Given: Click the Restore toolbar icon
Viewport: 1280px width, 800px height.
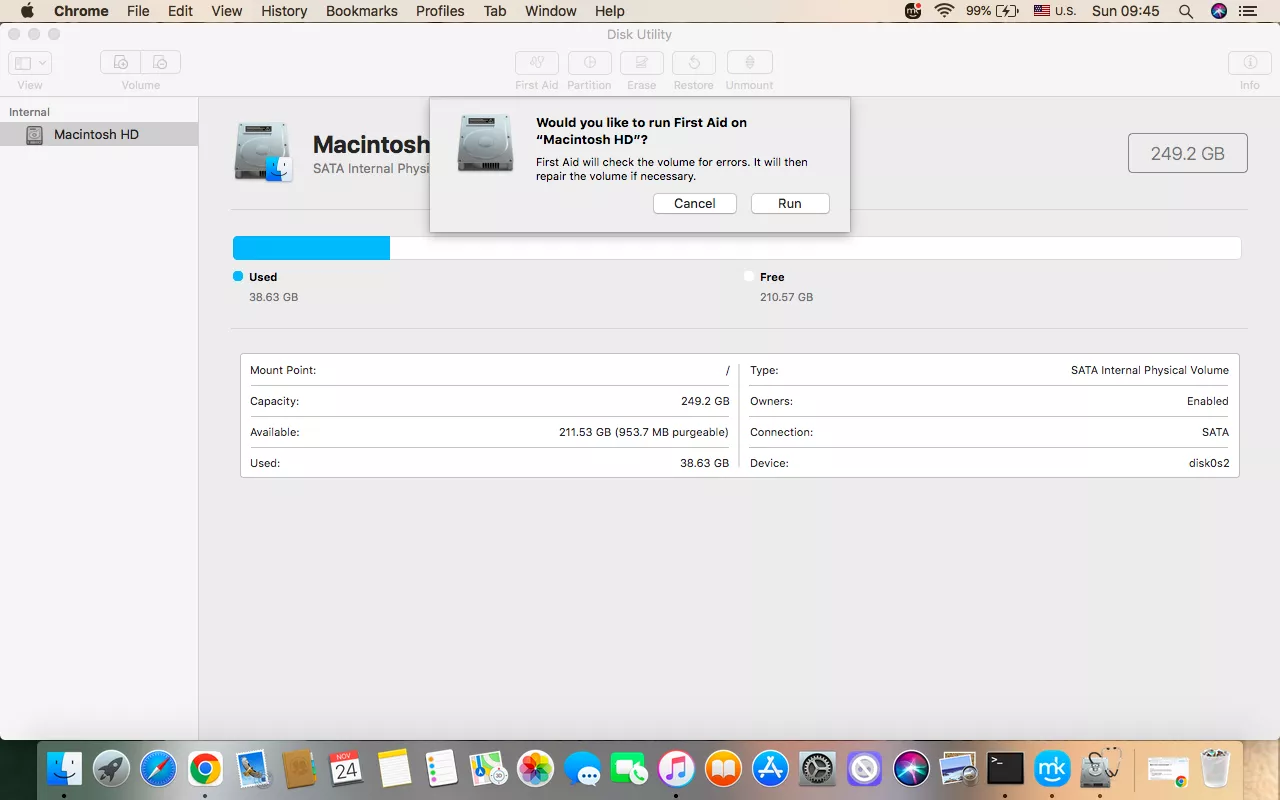Looking at the screenshot, I should [693, 62].
